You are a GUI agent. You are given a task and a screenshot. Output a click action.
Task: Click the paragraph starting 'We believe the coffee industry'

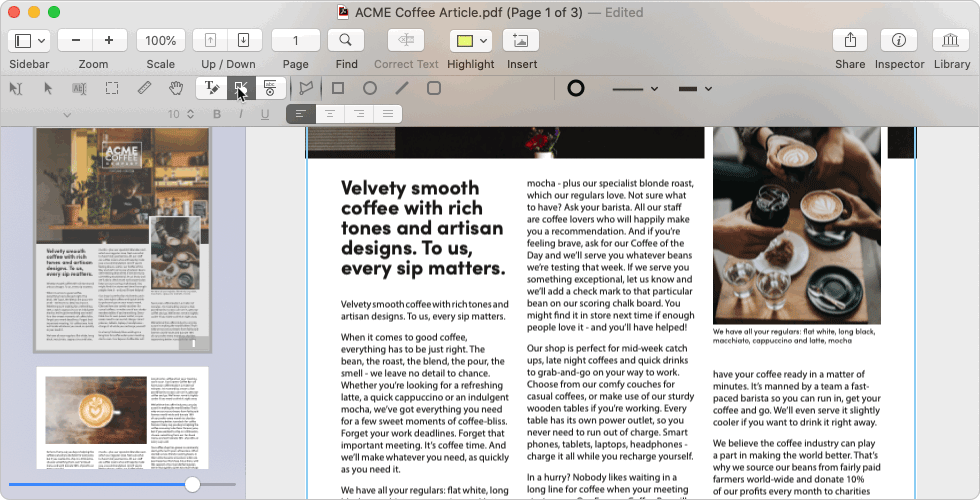coord(797,467)
